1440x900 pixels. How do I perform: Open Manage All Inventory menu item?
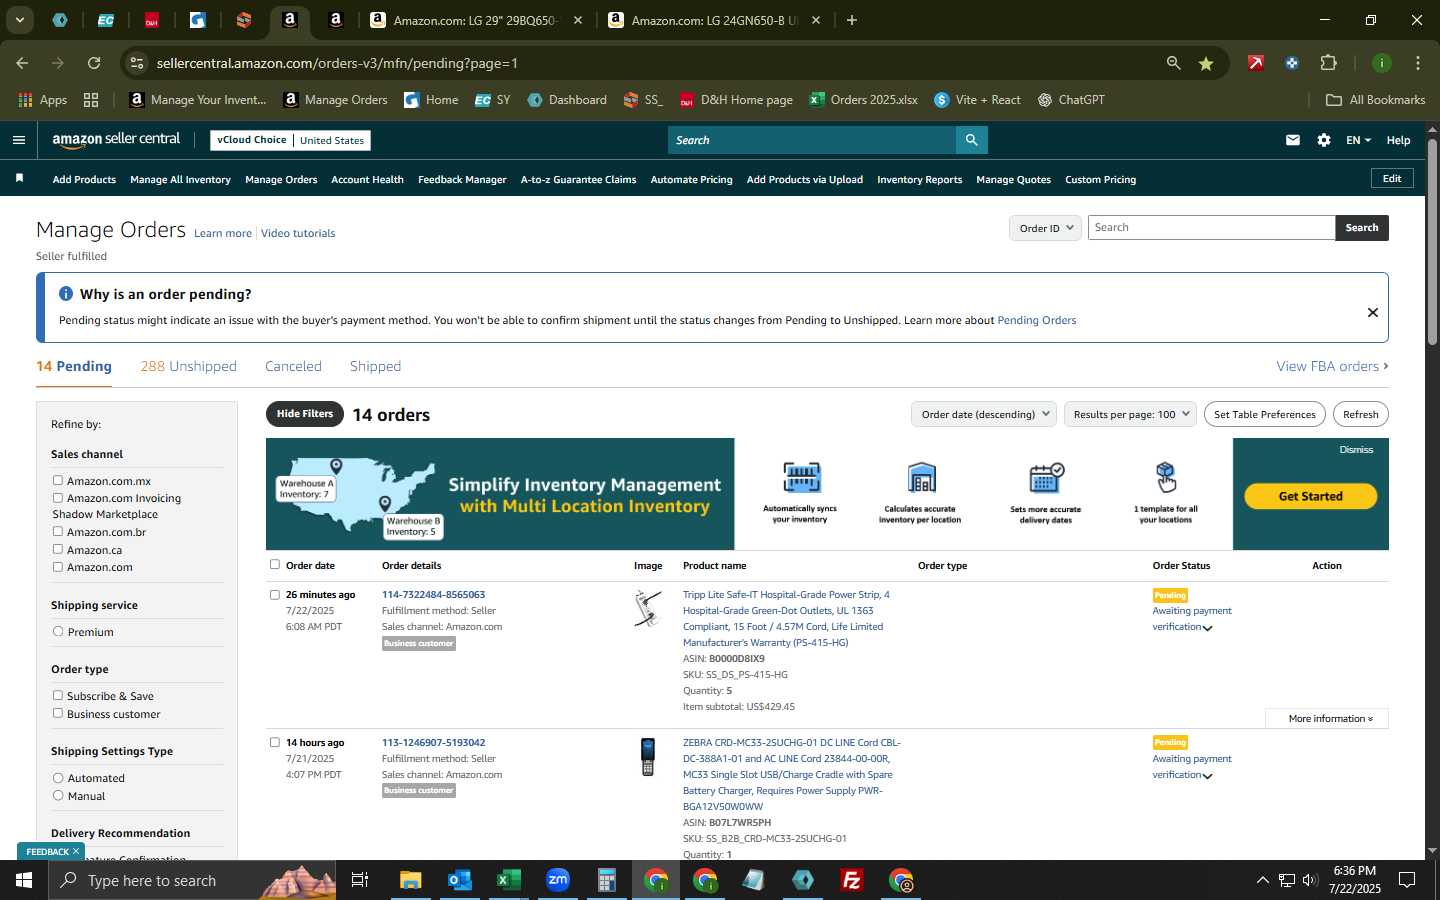(x=180, y=179)
